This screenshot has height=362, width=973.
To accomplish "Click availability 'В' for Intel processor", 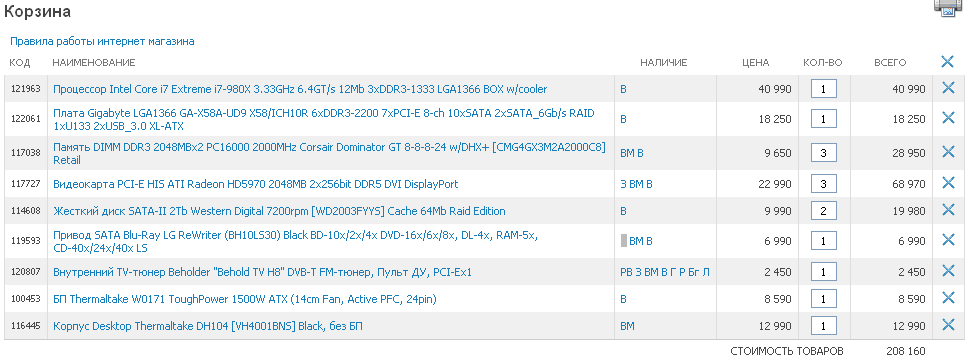I will (623, 89).
